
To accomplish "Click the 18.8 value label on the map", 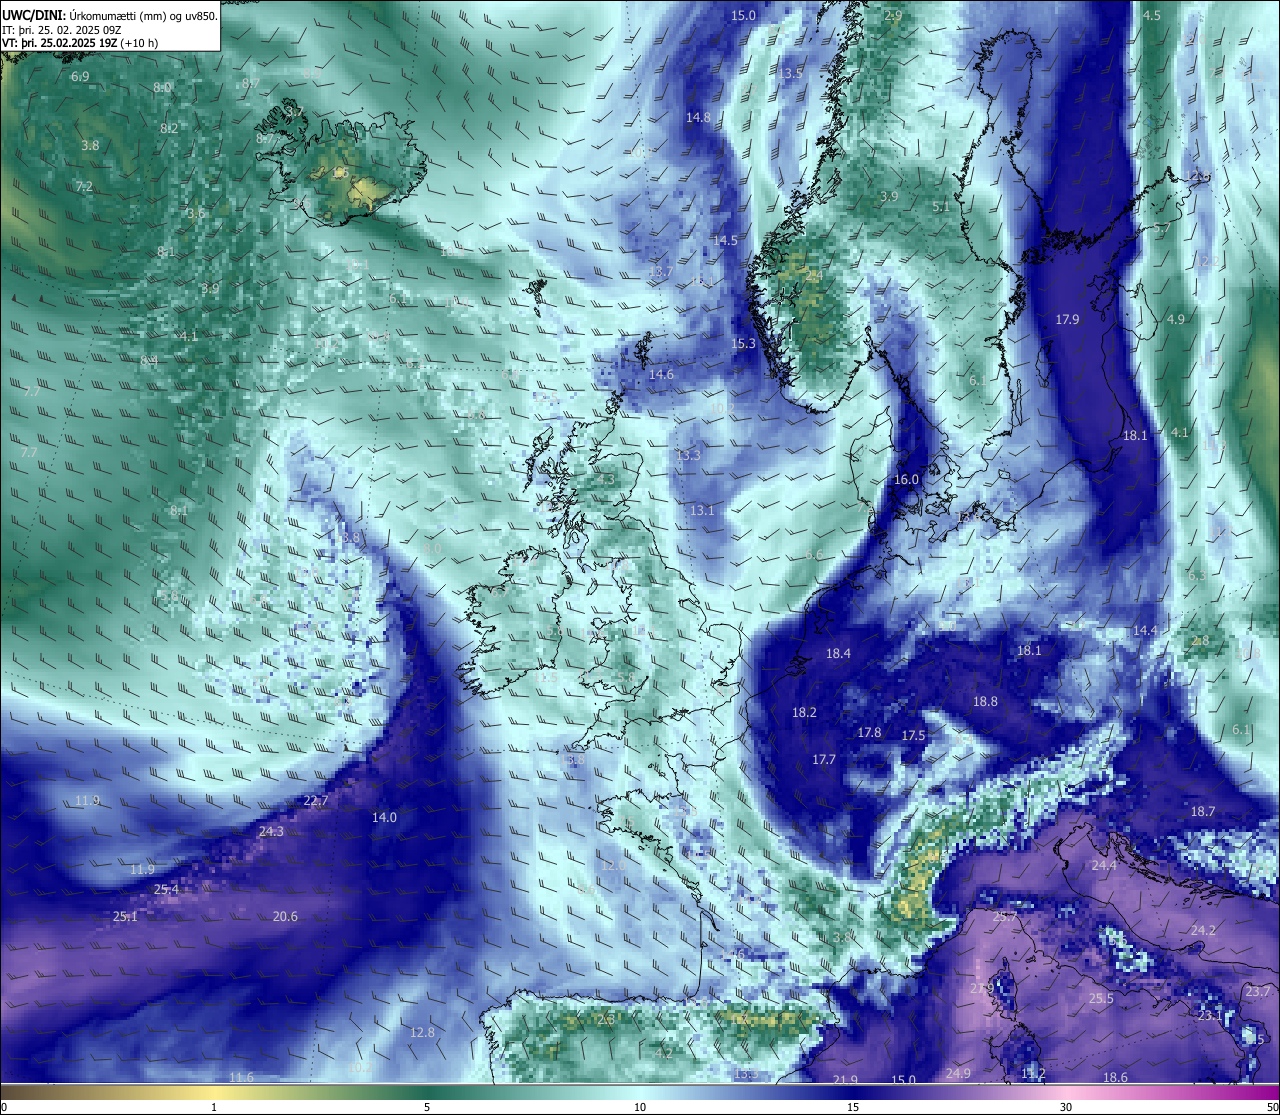I will tap(985, 702).
